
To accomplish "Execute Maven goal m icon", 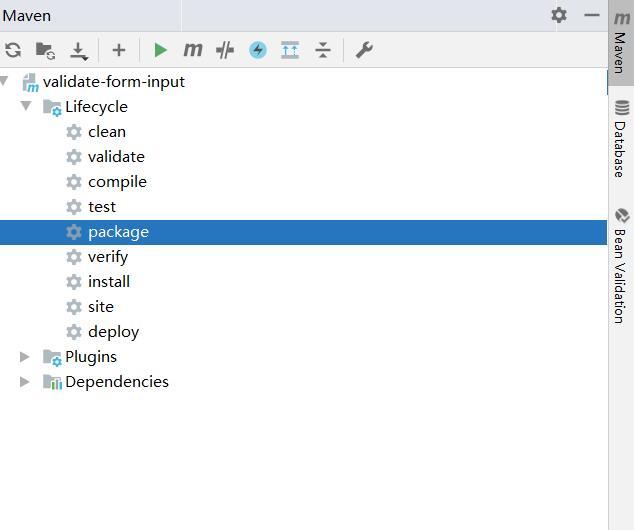I will pyautogui.click(x=193, y=50).
